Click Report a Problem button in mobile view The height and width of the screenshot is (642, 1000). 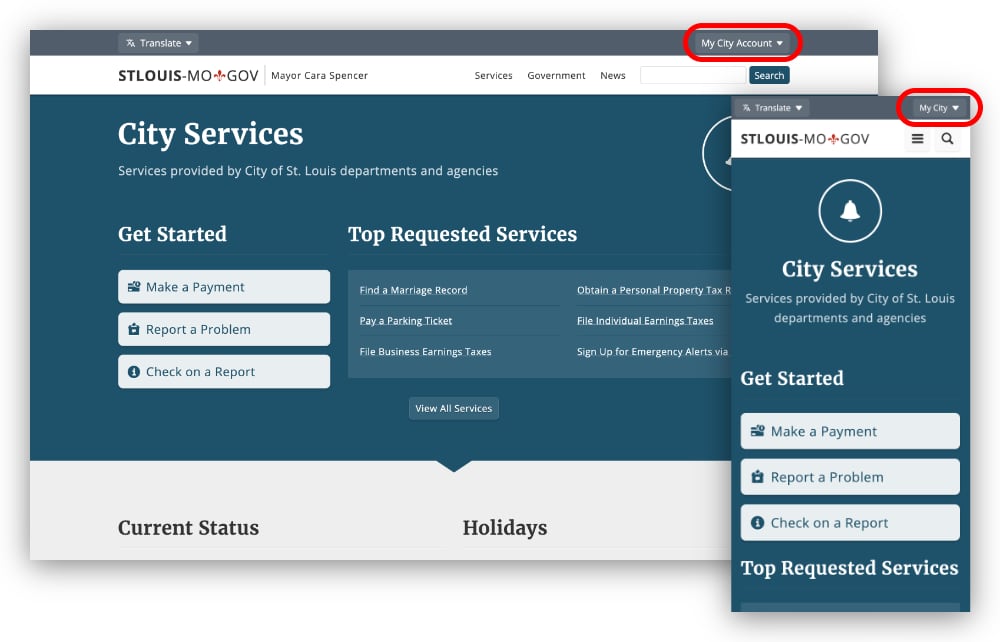coord(849,477)
